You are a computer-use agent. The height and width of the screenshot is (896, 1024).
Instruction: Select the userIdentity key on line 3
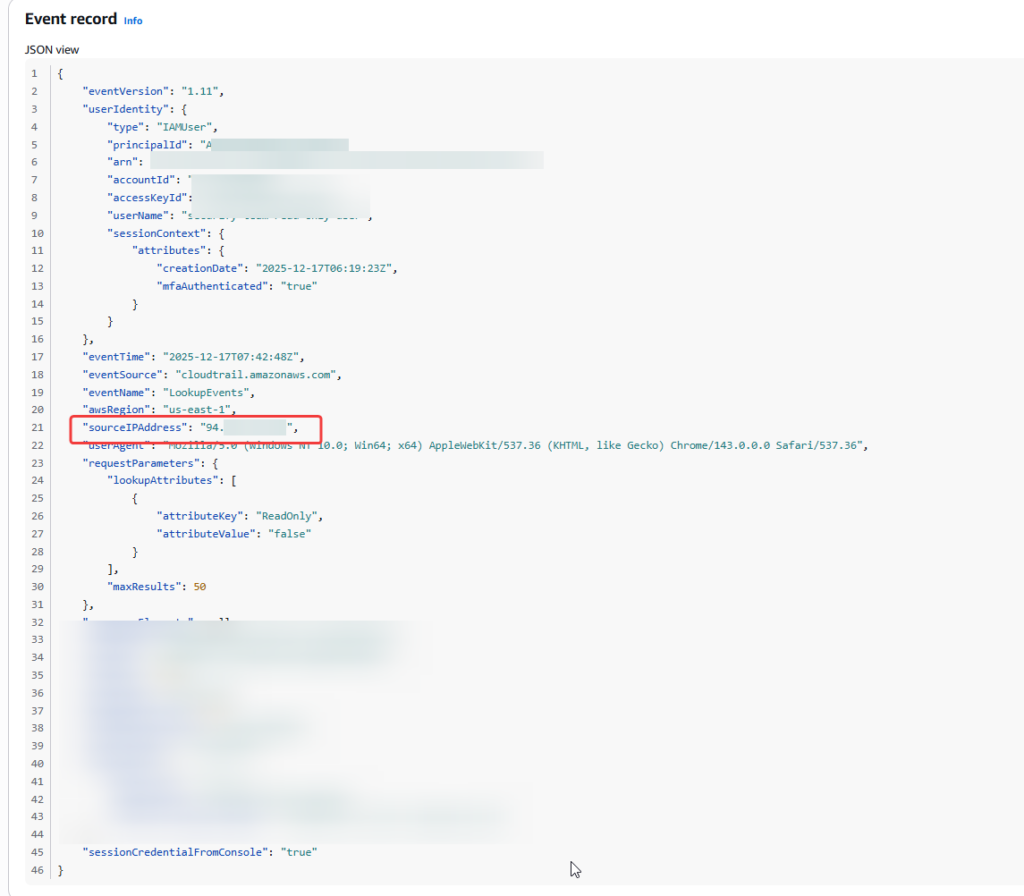tap(124, 109)
